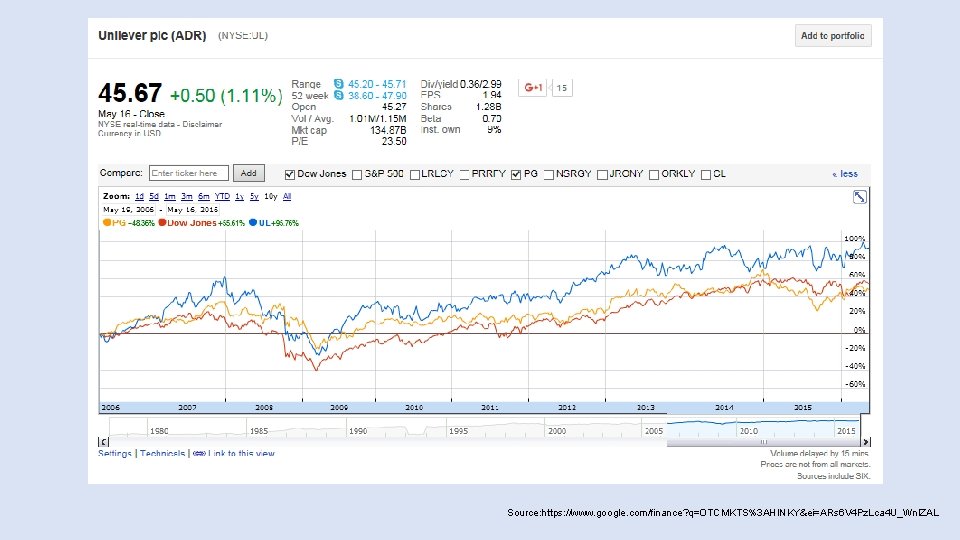
Task: Switch chart zoom to 3m
Action: coord(187,197)
